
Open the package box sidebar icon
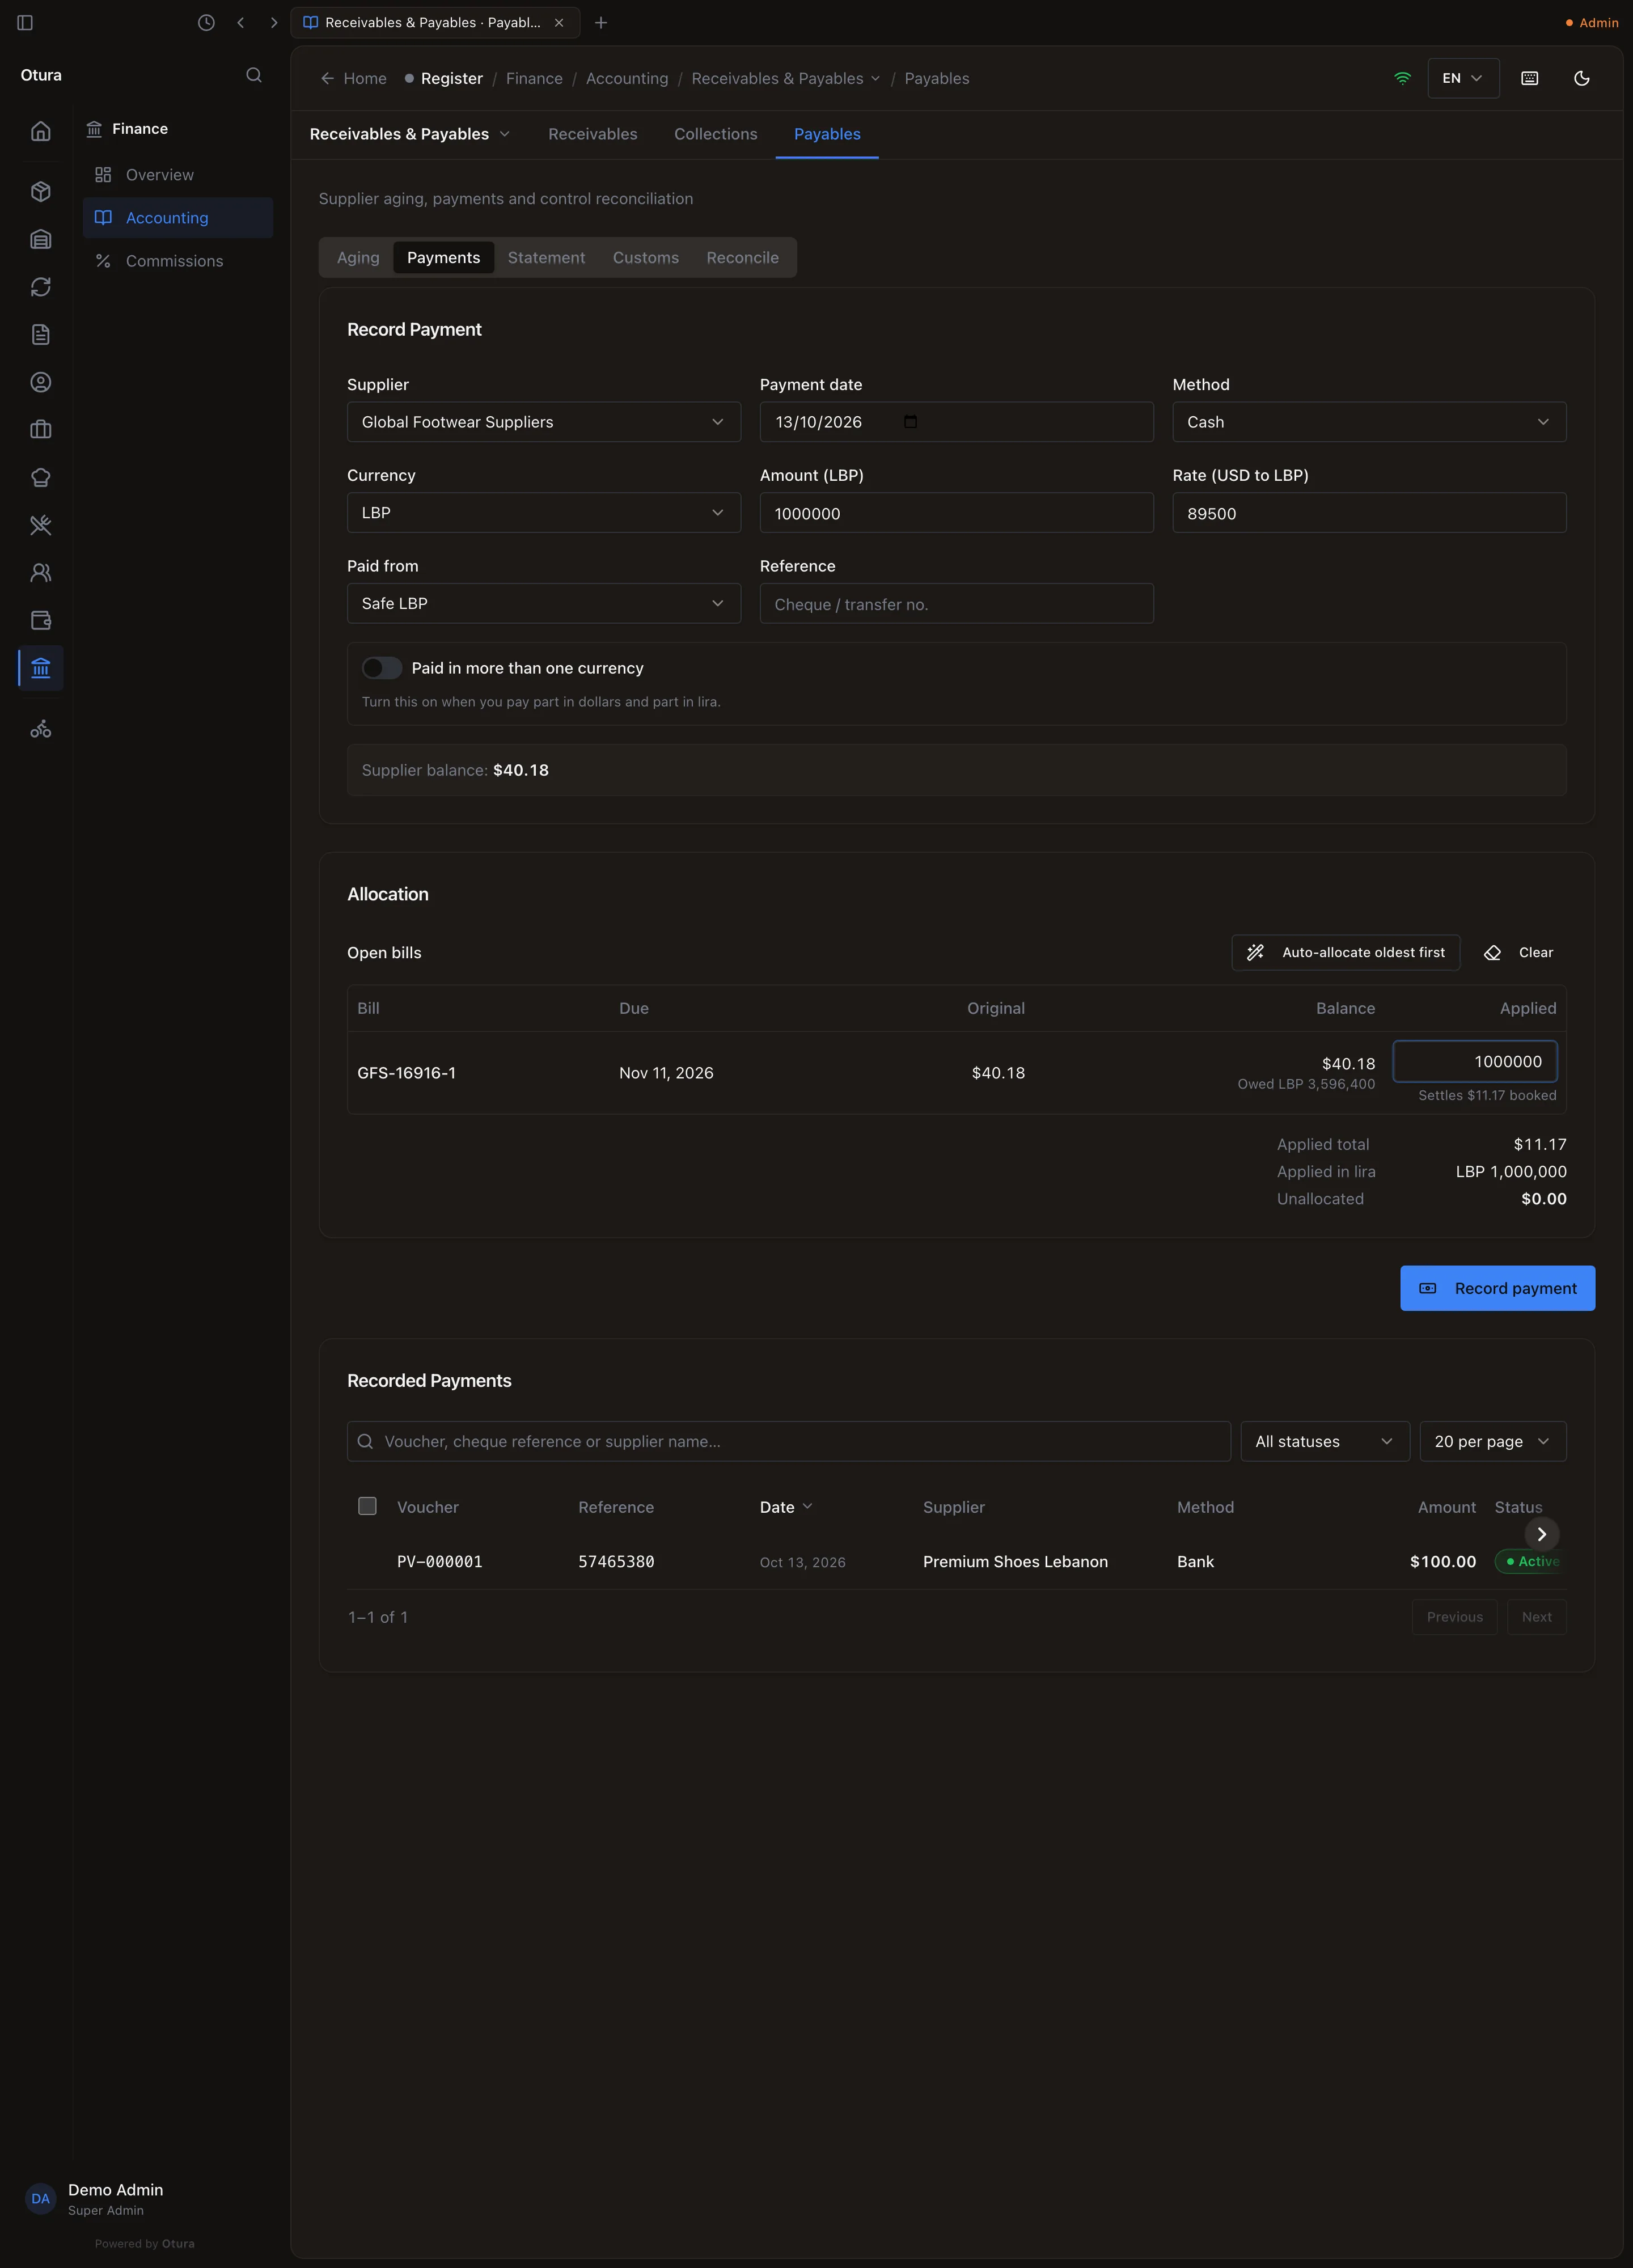tap(41, 191)
